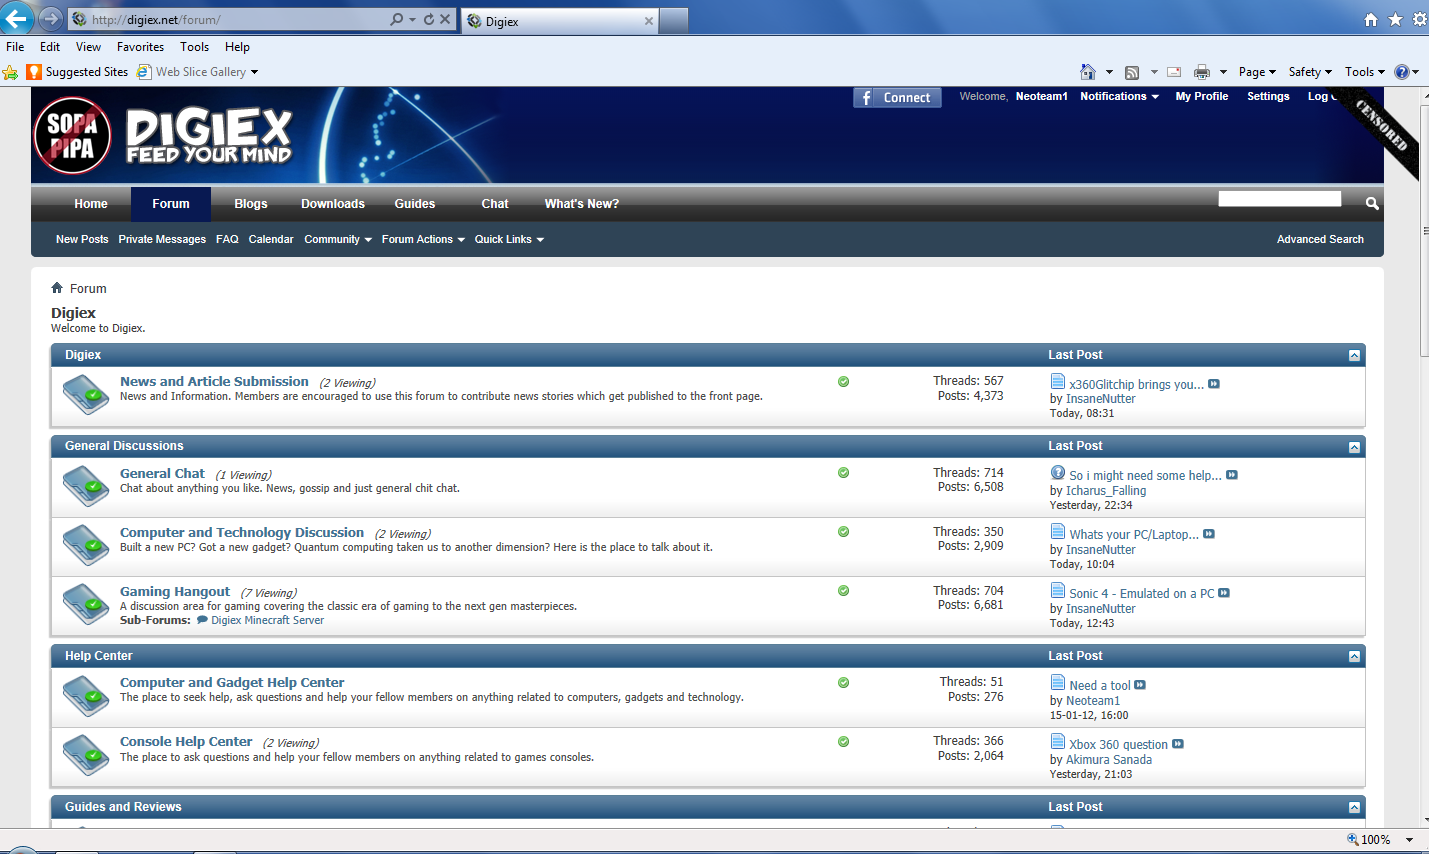The height and width of the screenshot is (854, 1429).
Task: Open the Favorites menu
Action: tap(140, 47)
